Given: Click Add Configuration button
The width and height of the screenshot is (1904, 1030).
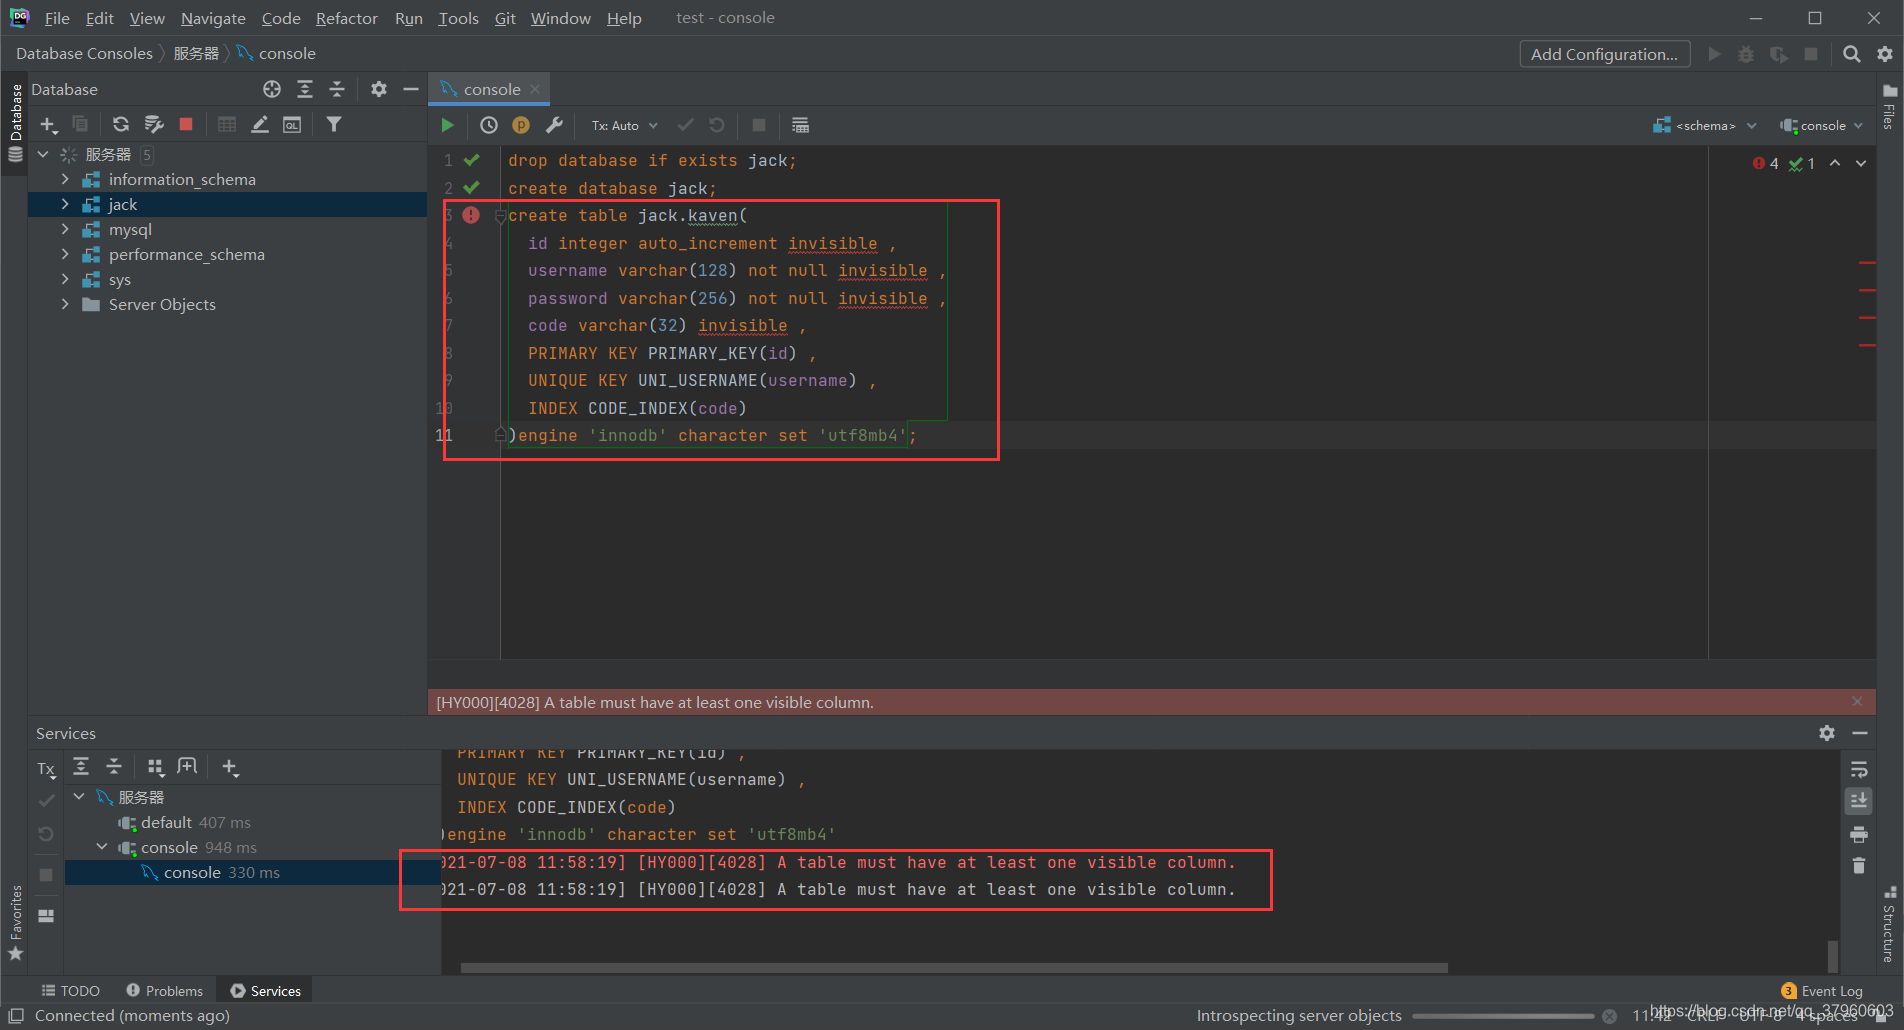Looking at the screenshot, I should [1605, 54].
